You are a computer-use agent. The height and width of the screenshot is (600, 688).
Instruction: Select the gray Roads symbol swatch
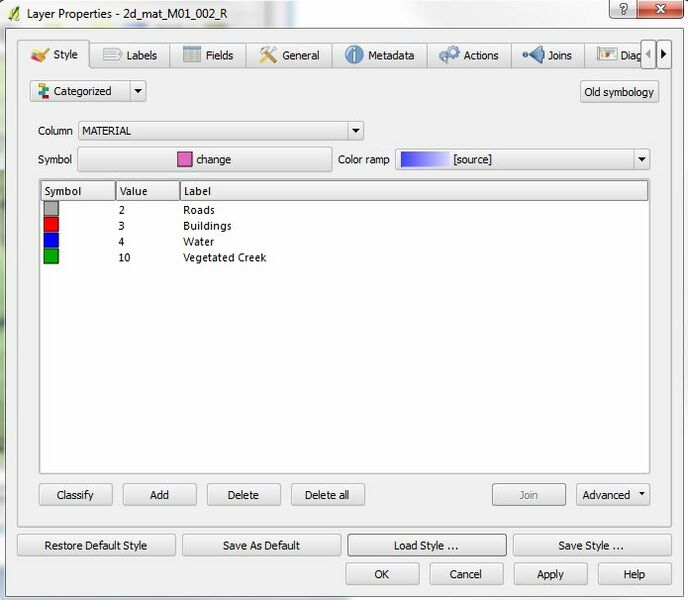pyautogui.click(x=51, y=210)
